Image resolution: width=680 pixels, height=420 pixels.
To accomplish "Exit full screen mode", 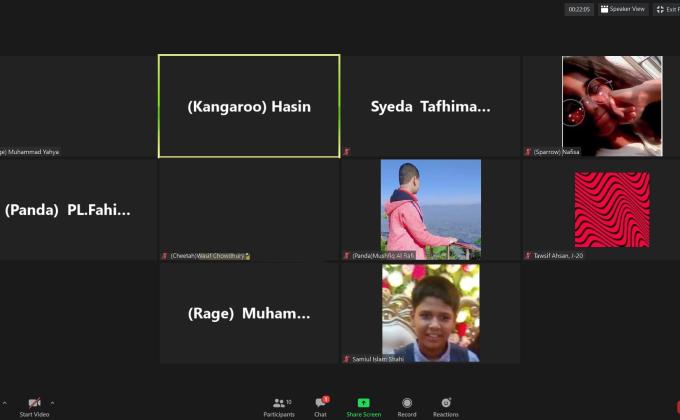I will tap(667, 9).
